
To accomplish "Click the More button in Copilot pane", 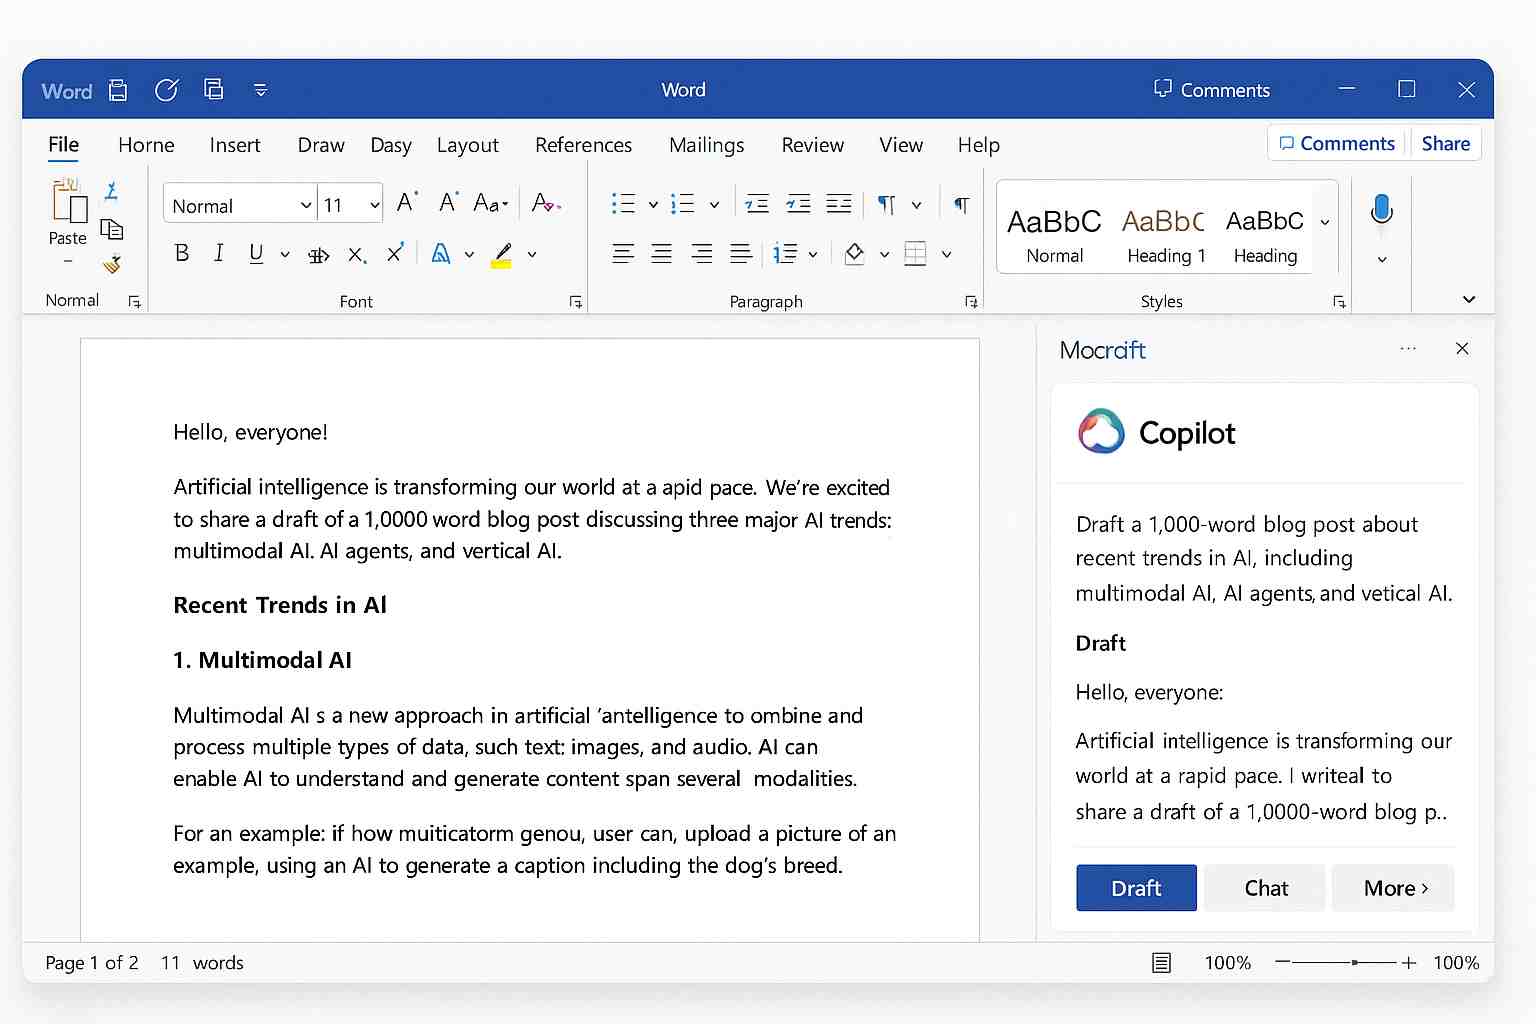I will coord(1394,888).
